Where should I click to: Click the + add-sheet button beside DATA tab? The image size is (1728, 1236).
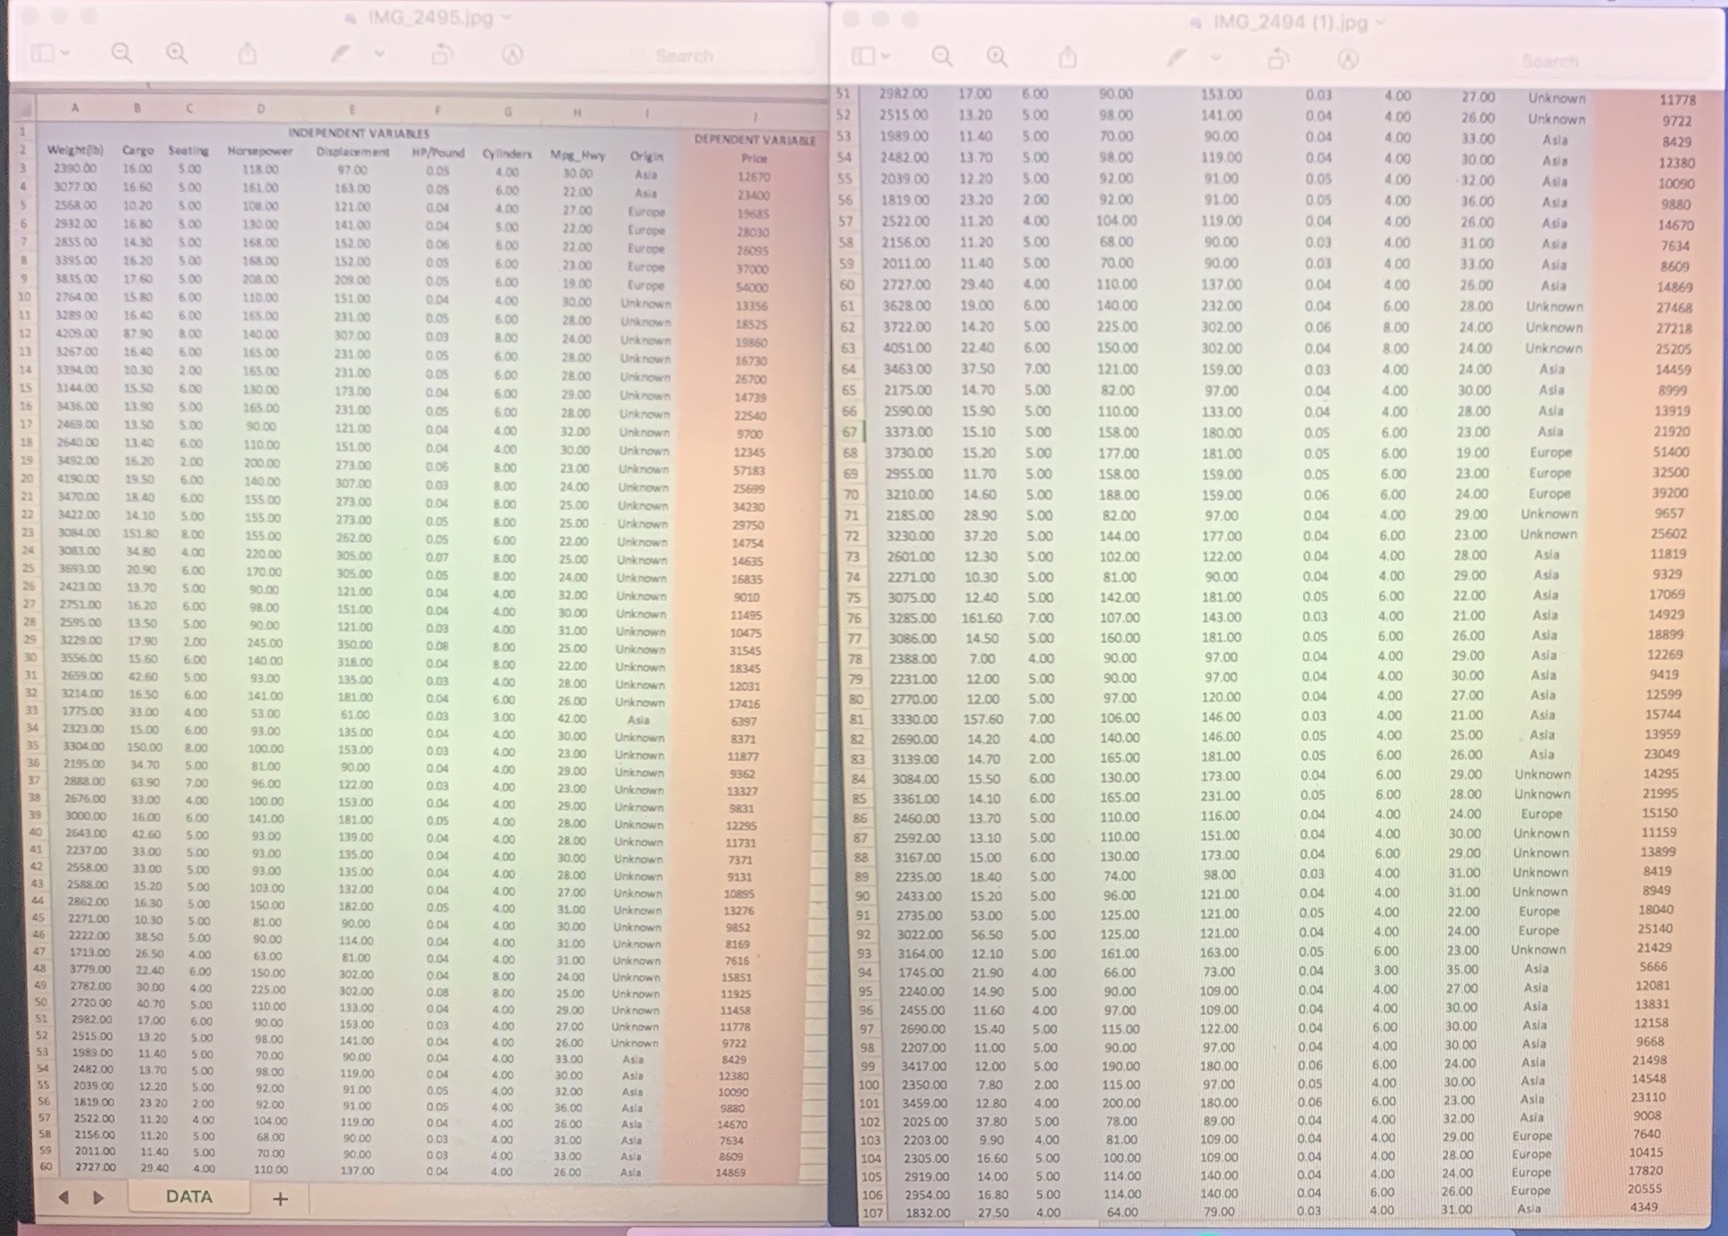[280, 1198]
